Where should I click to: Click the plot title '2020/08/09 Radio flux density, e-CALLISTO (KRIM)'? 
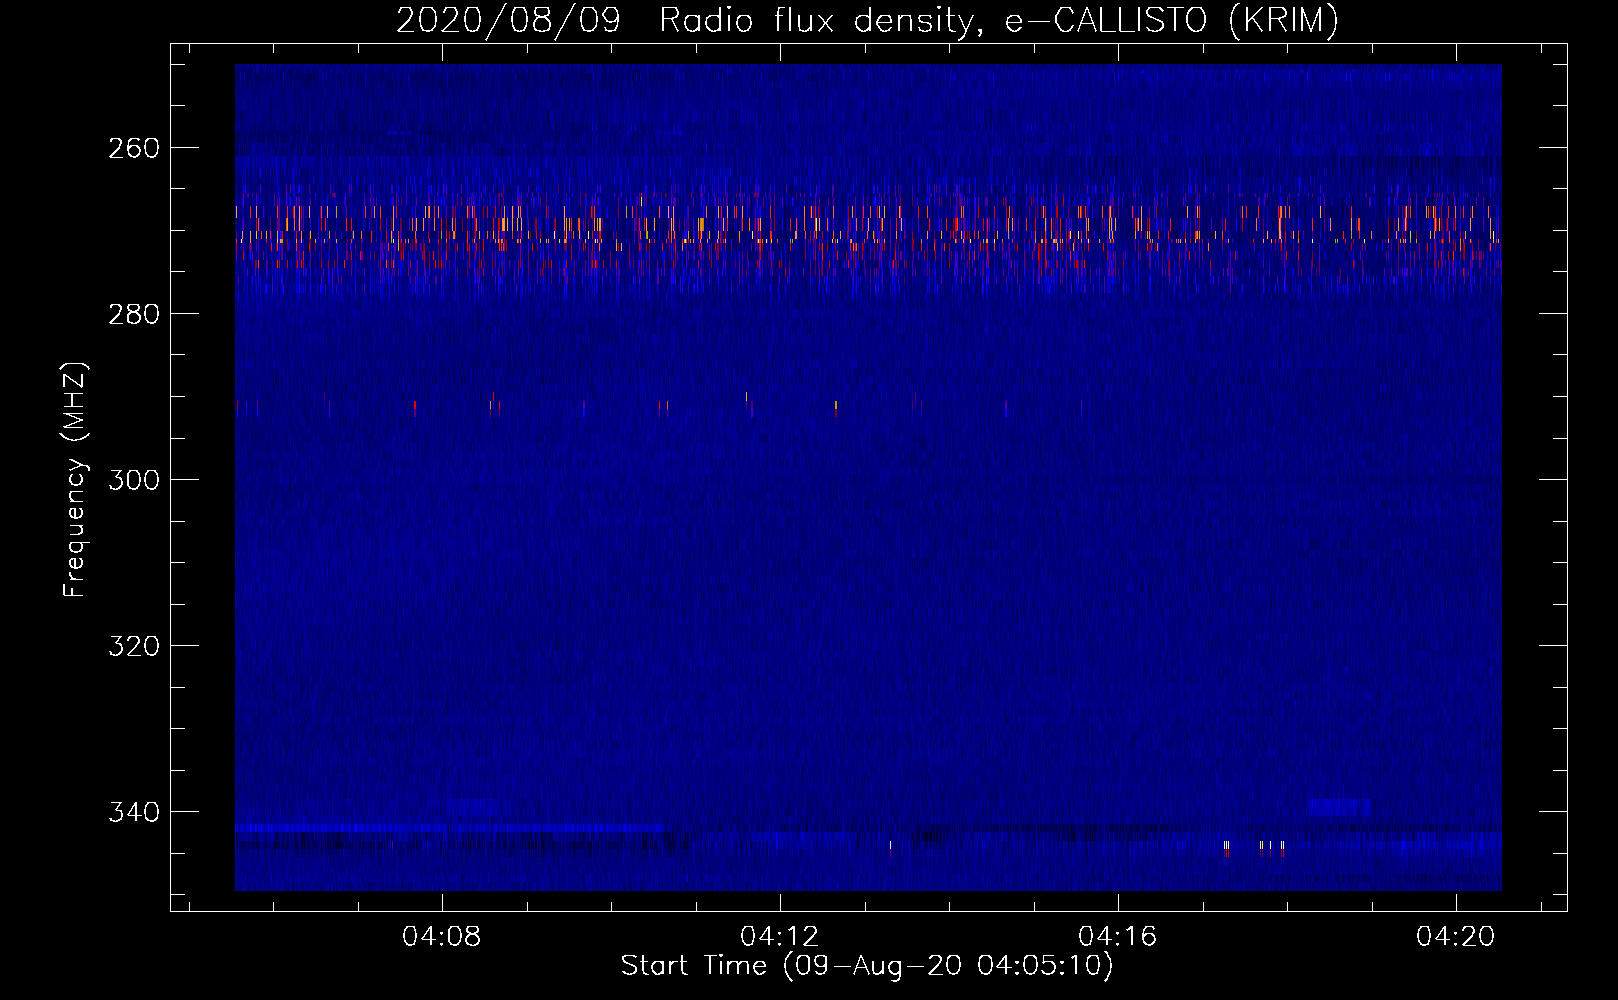[x=867, y=20]
